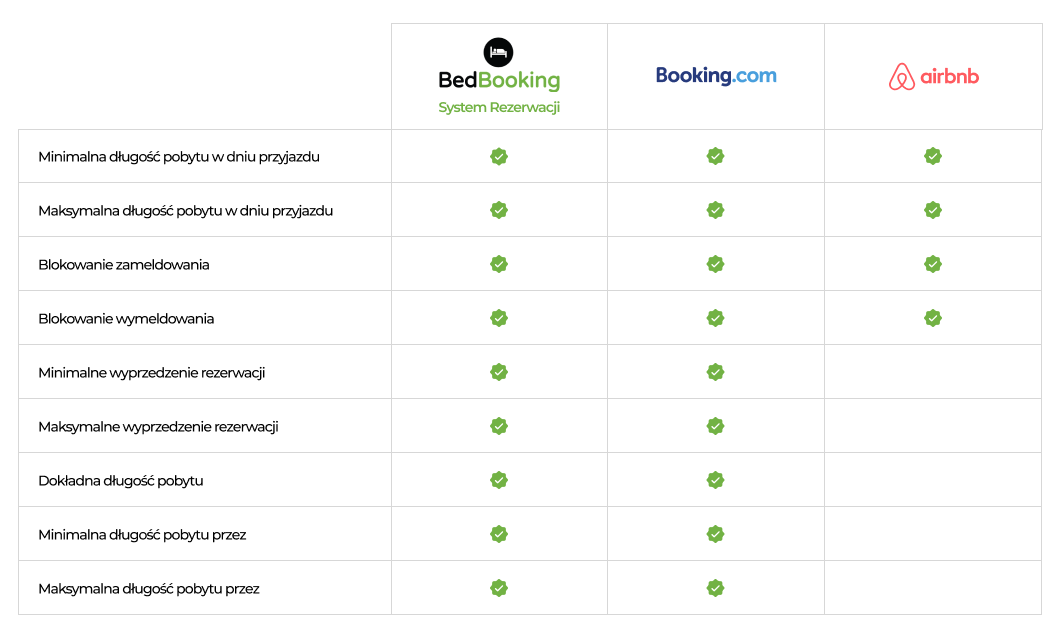Click the Airbnb logo
Image resolution: width=1061 pixels, height=639 pixels.
click(x=934, y=76)
